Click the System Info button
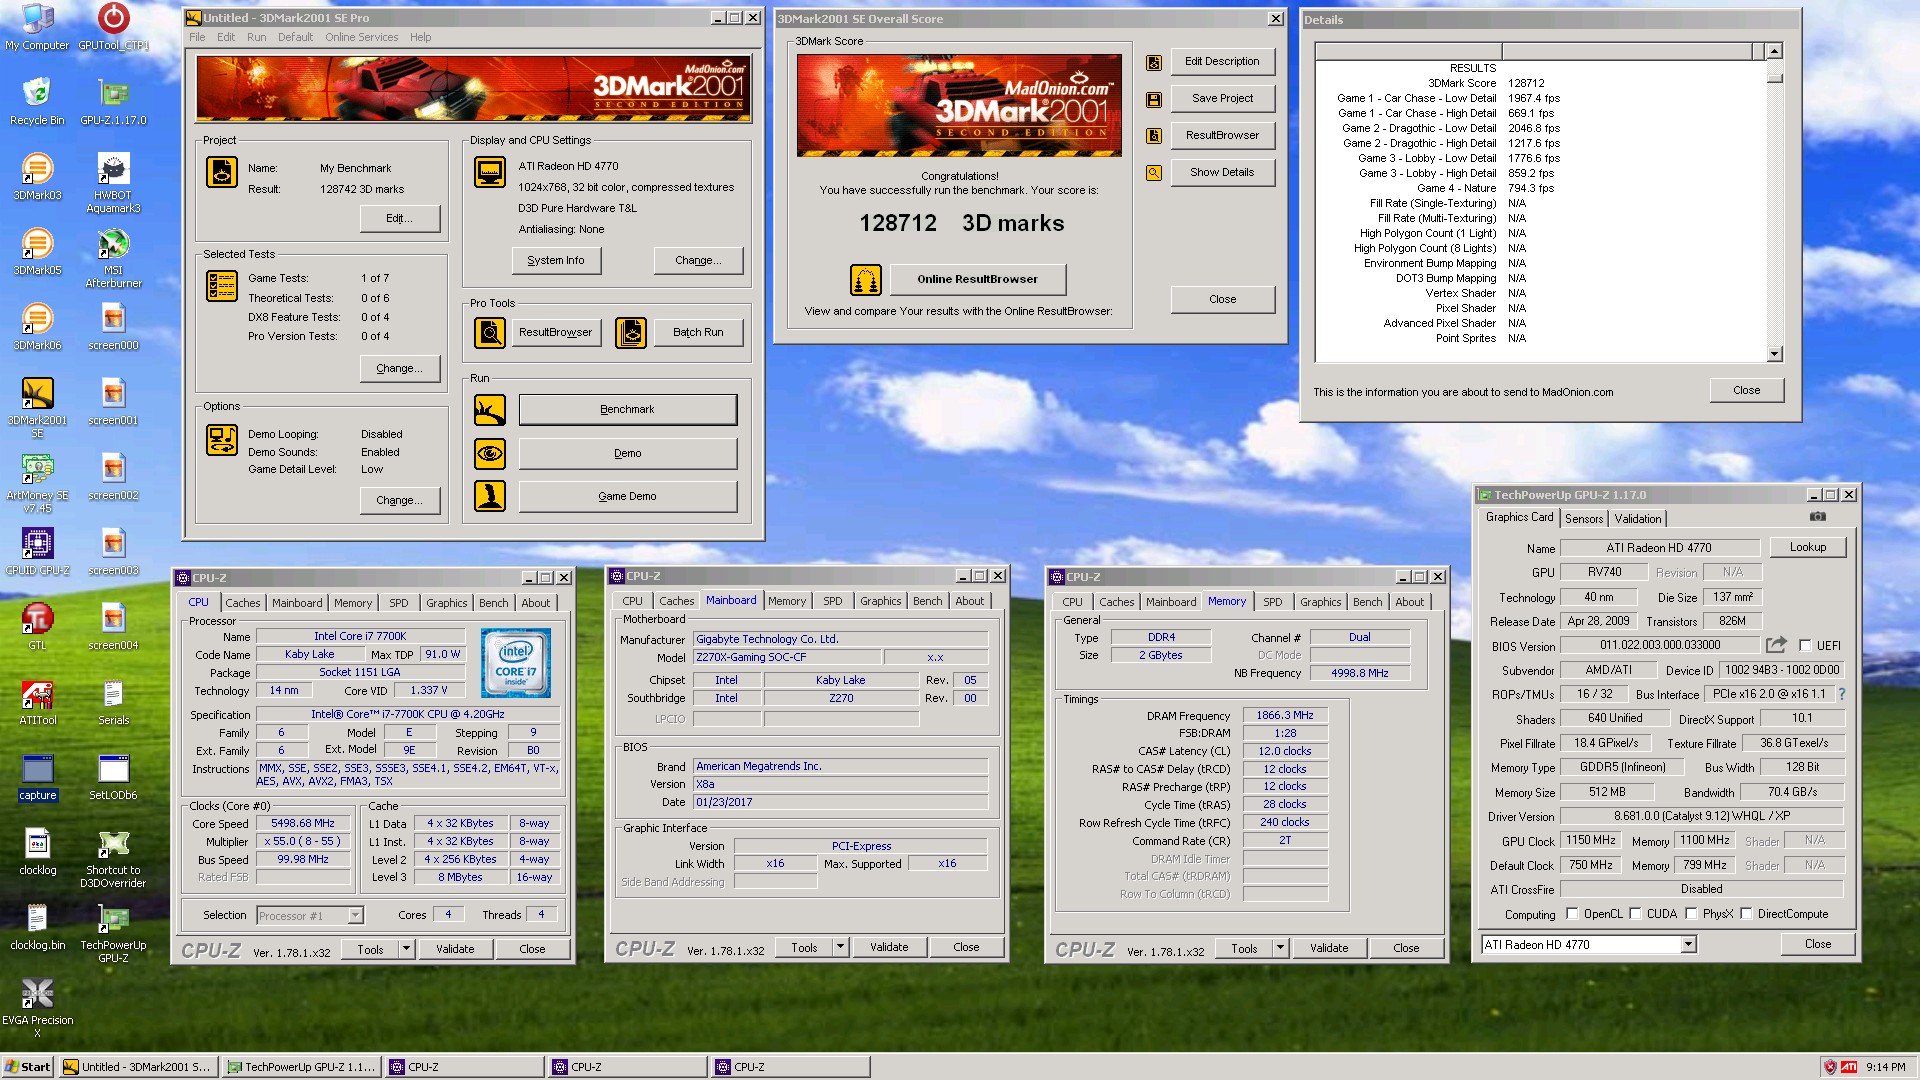This screenshot has width=1920, height=1080. pyautogui.click(x=555, y=260)
